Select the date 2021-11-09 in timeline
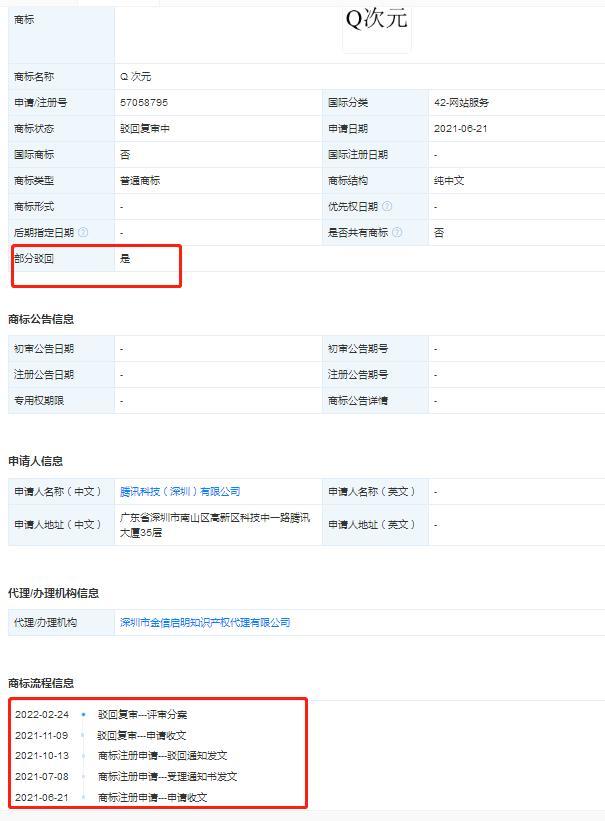Image resolution: width=605 pixels, height=821 pixels. click(x=41, y=736)
